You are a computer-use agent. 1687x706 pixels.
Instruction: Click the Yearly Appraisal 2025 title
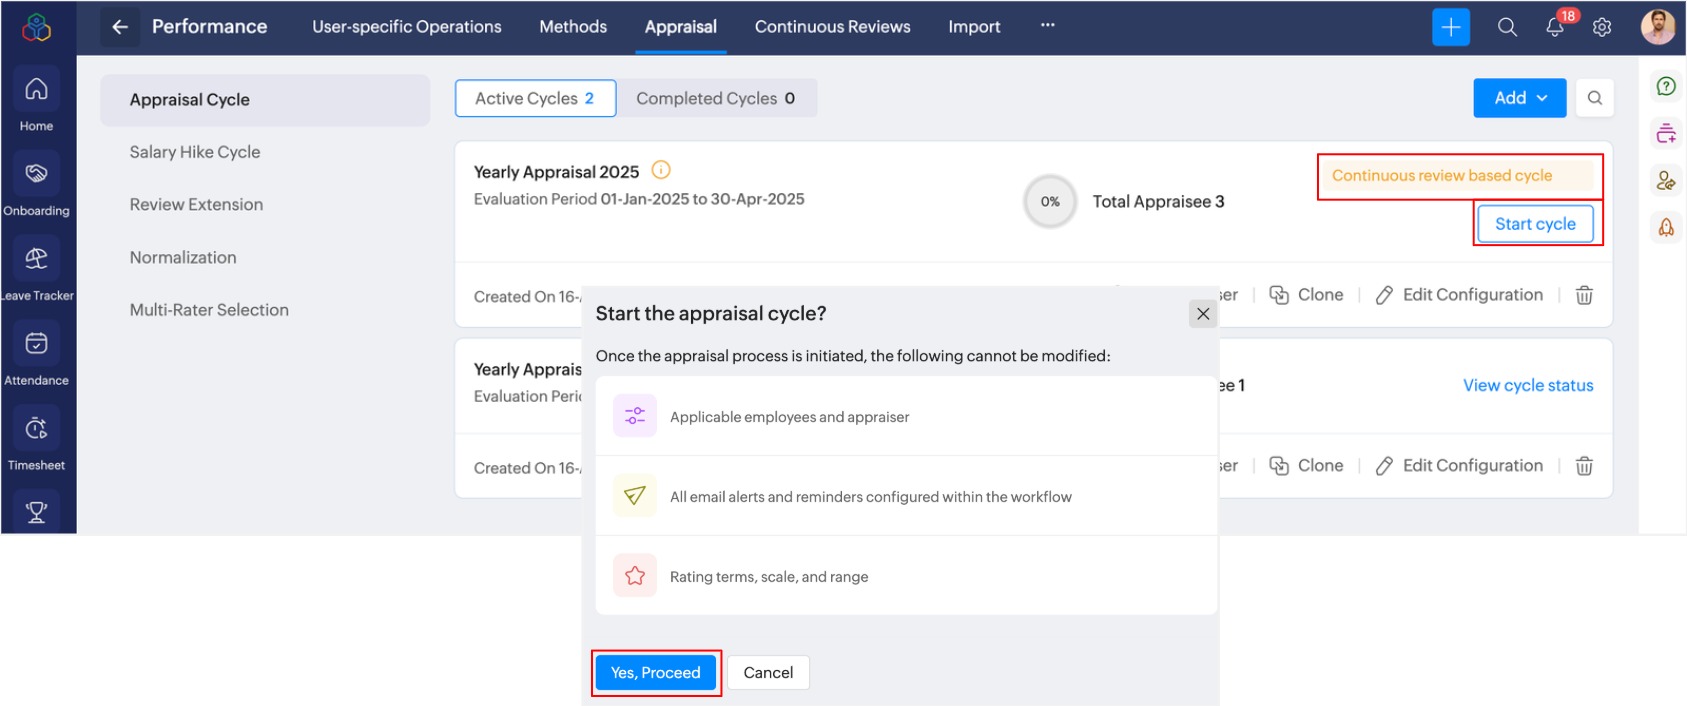(556, 172)
